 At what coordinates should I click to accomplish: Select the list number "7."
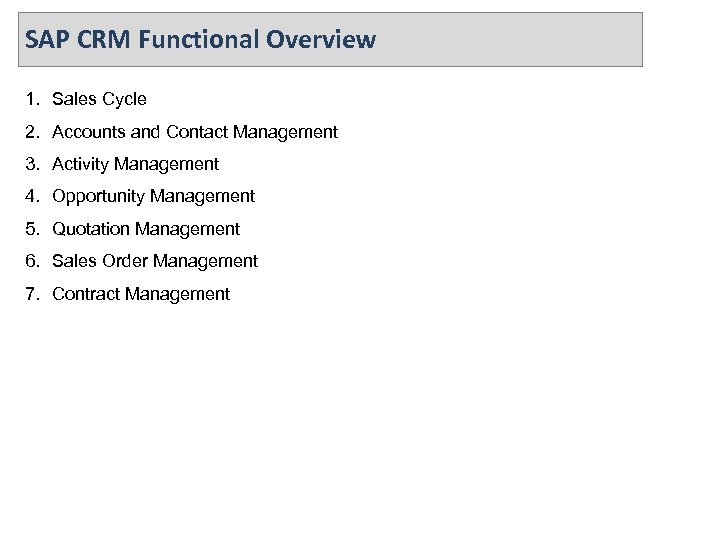(x=34, y=294)
